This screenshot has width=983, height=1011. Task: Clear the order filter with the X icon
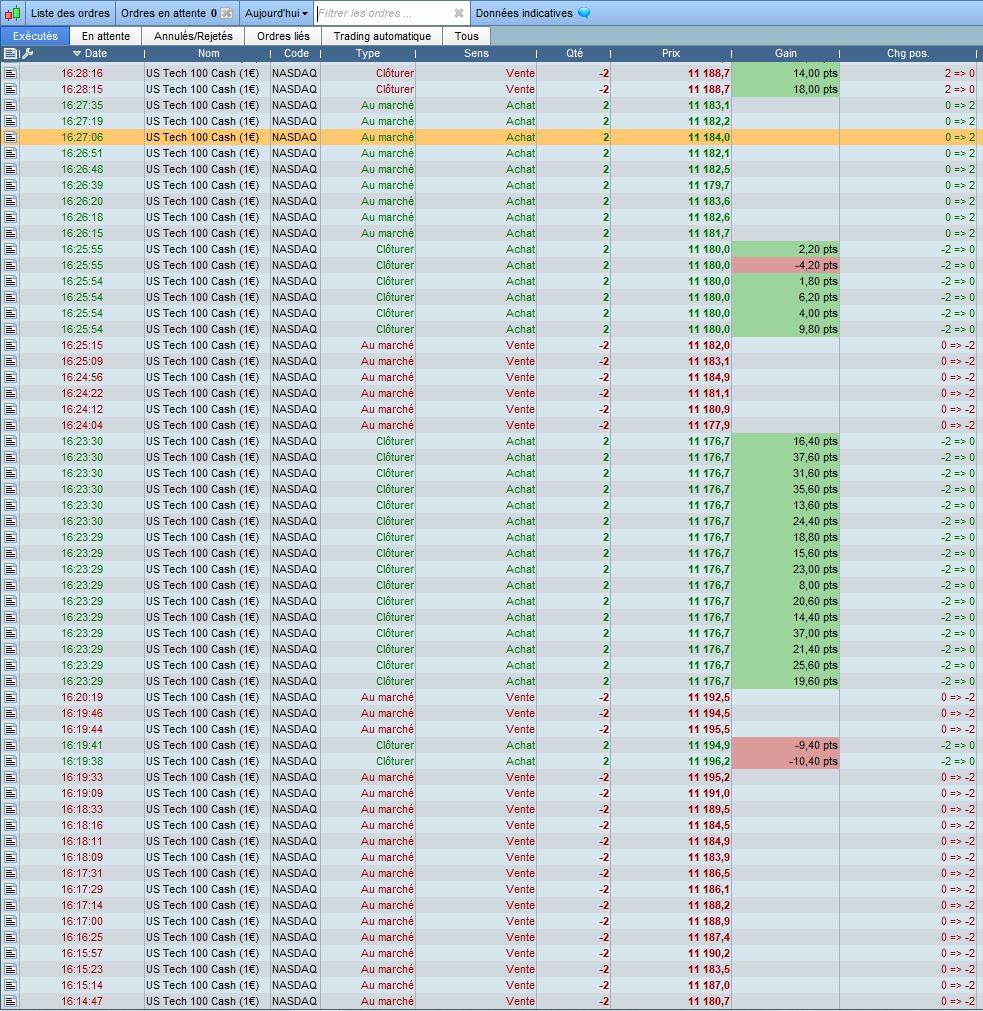pos(458,13)
